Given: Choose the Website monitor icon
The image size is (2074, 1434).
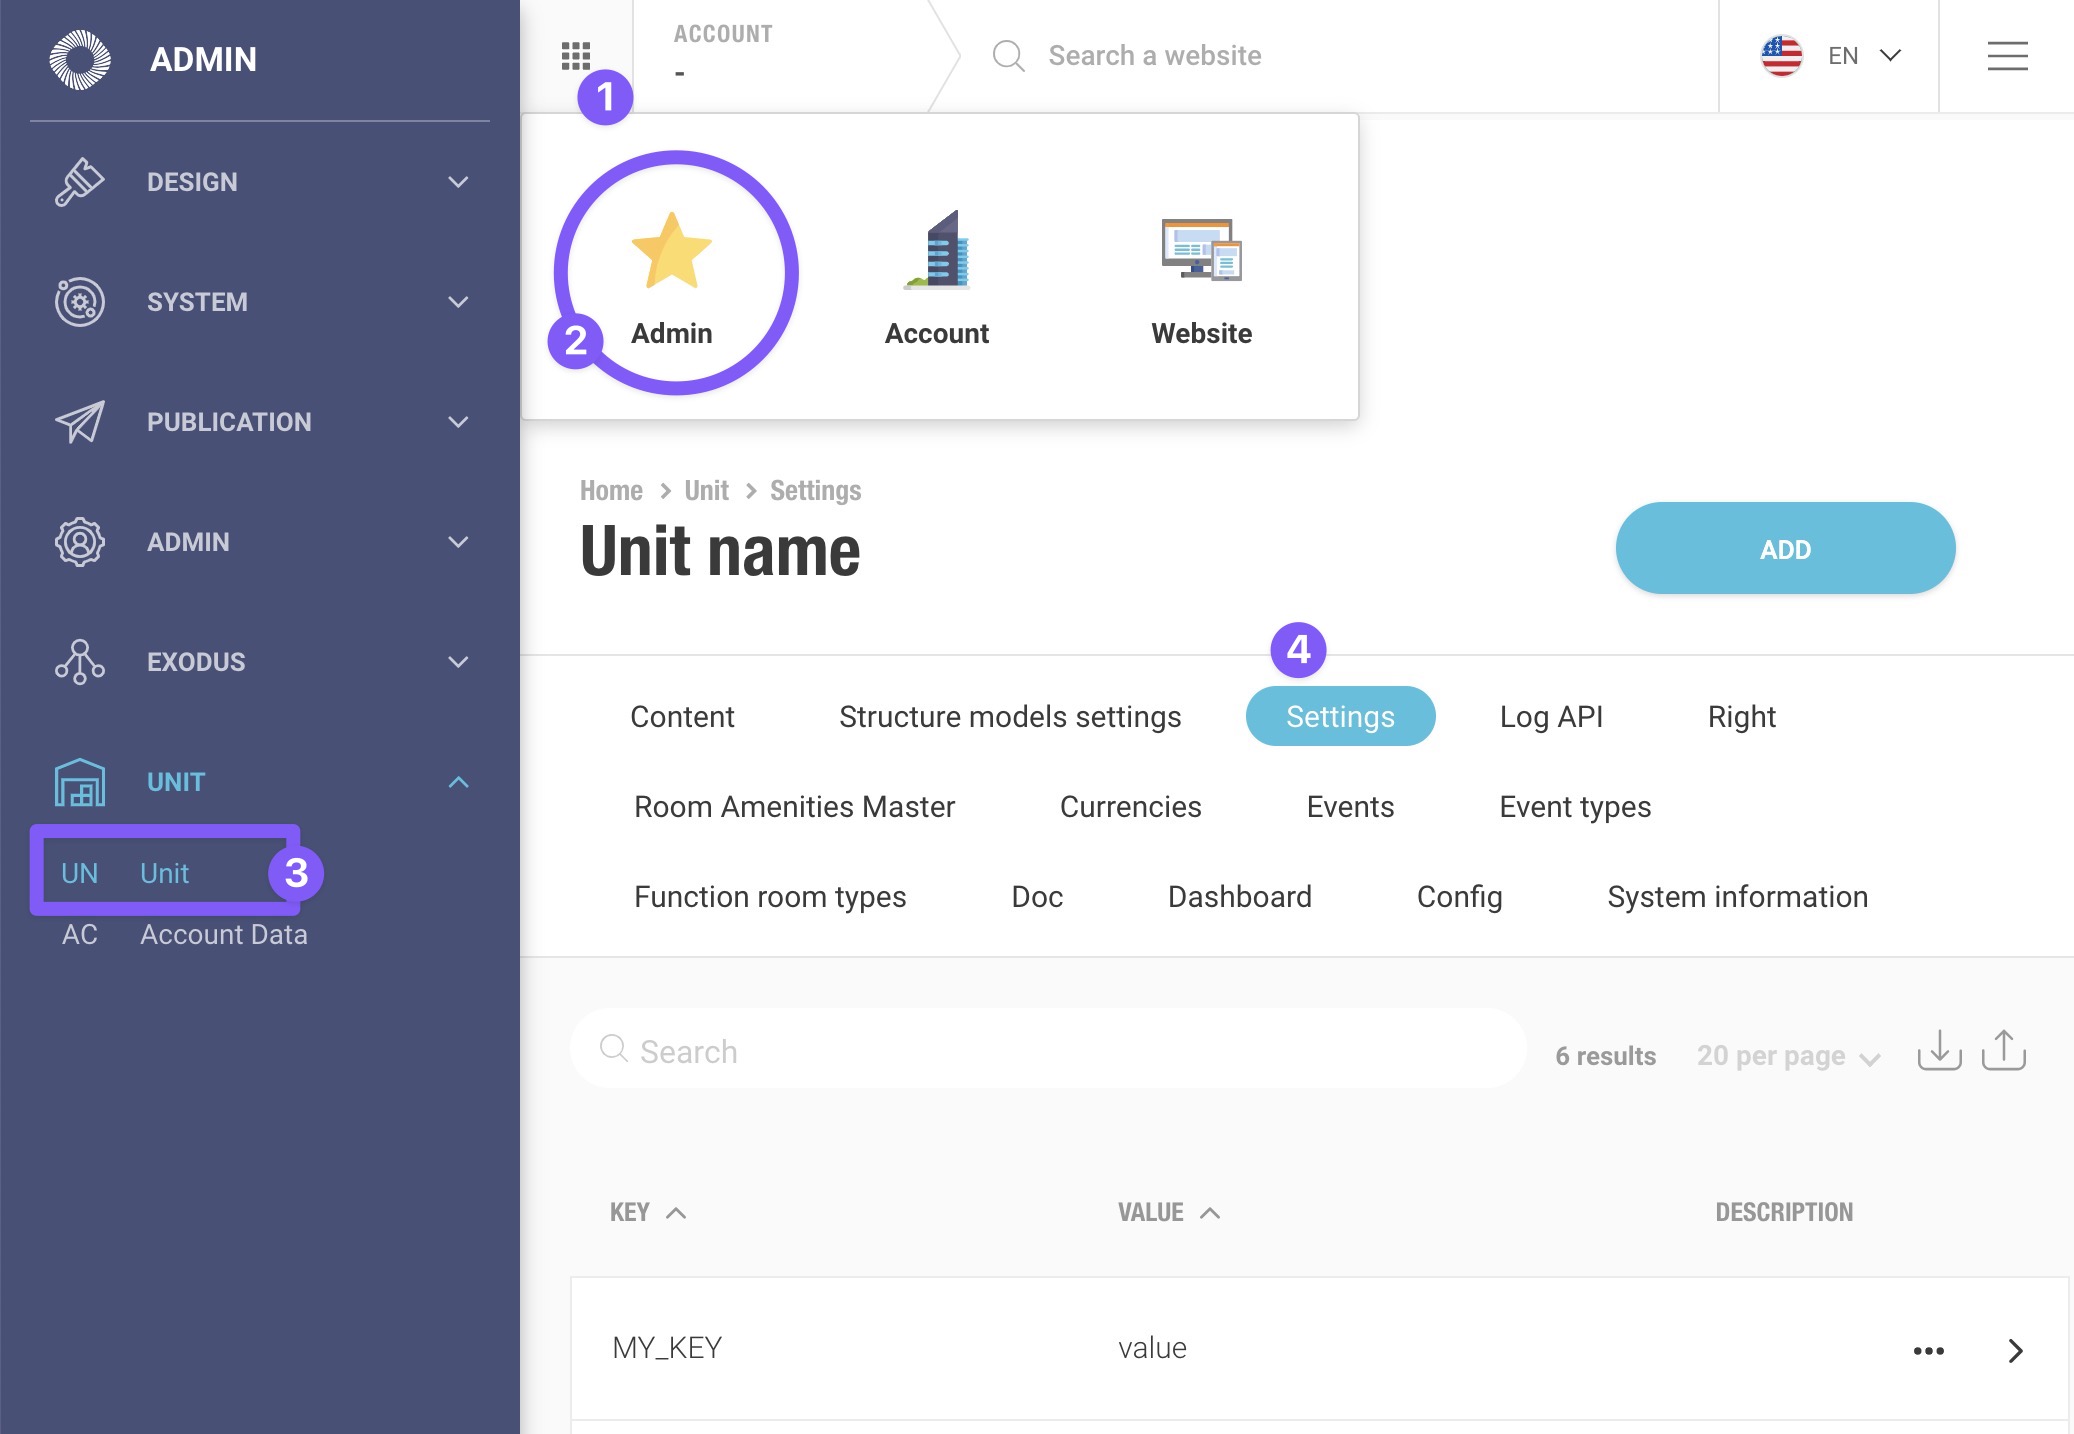Looking at the screenshot, I should pos(1201,251).
